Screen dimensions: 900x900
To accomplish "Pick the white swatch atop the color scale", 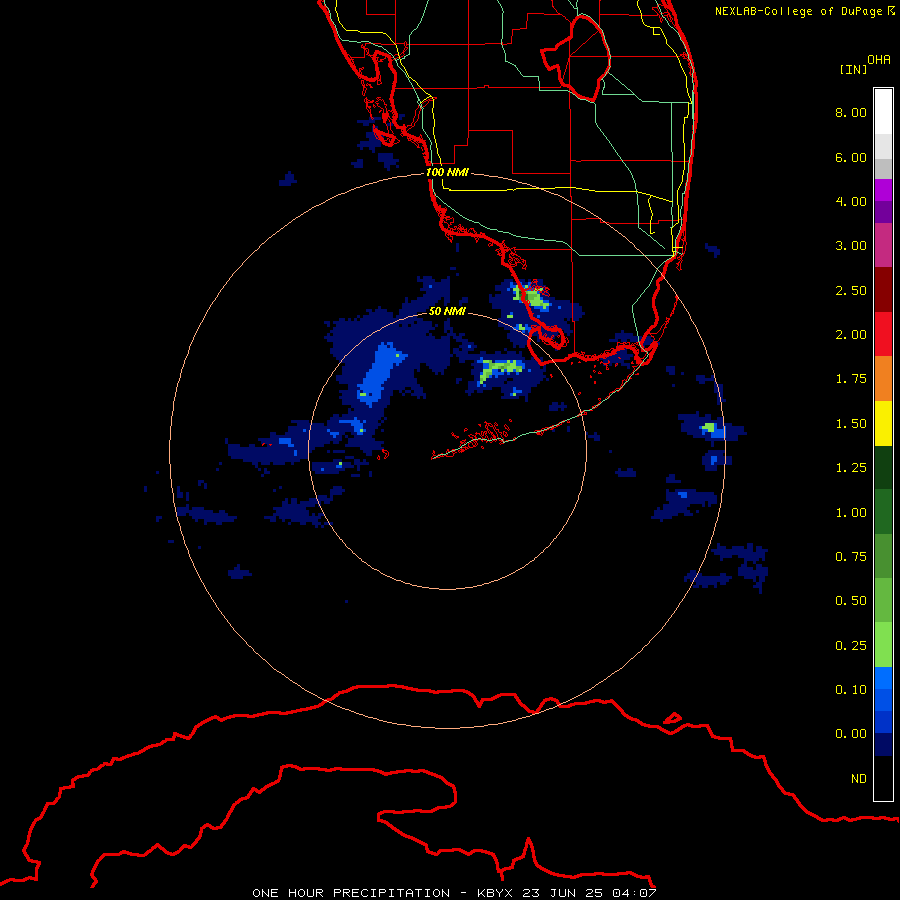I will point(883,111).
